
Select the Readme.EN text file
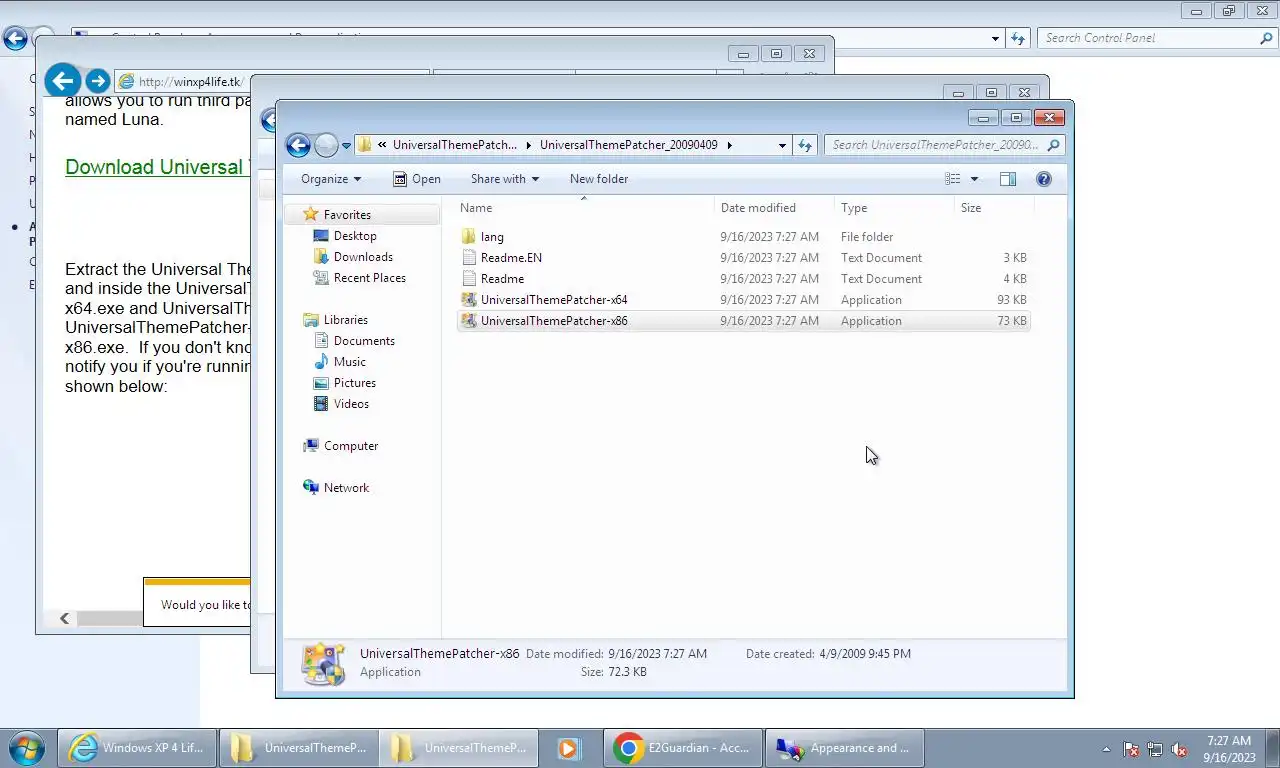click(x=743, y=258)
